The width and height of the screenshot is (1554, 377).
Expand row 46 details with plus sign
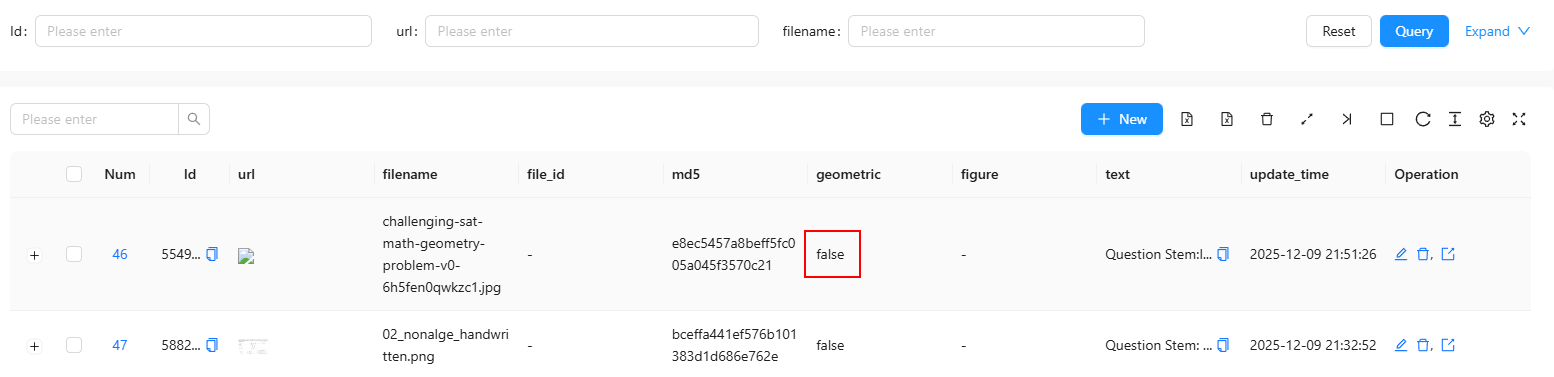click(x=35, y=255)
